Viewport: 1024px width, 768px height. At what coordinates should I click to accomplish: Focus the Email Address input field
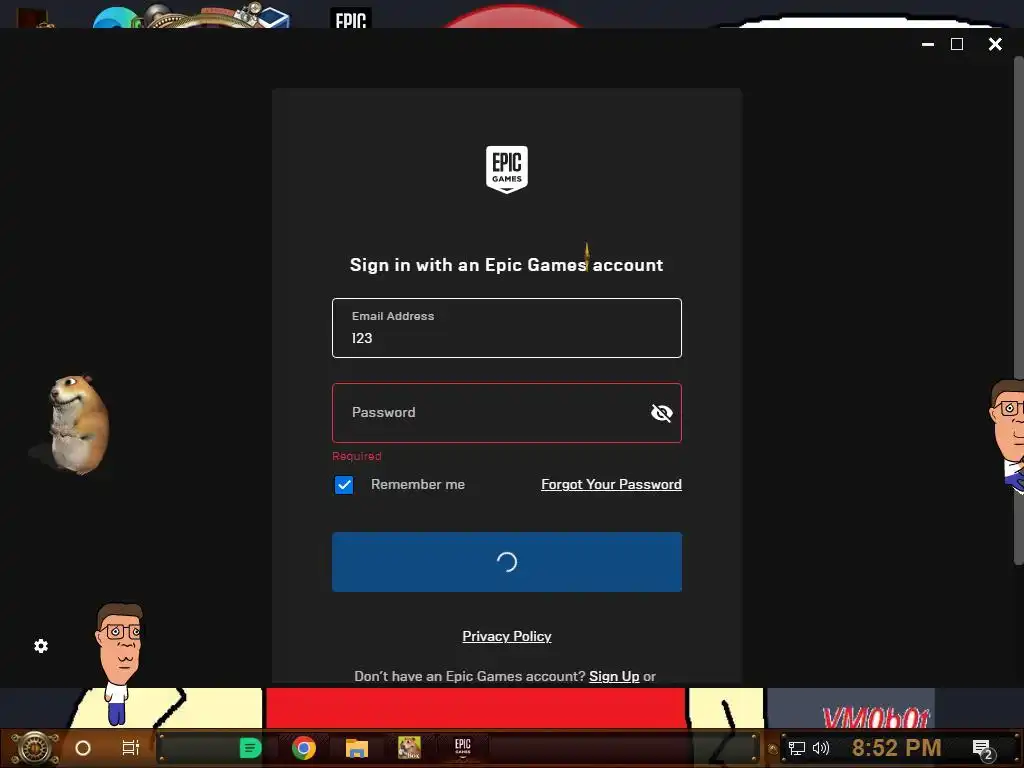pyautogui.click(x=507, y=328)
